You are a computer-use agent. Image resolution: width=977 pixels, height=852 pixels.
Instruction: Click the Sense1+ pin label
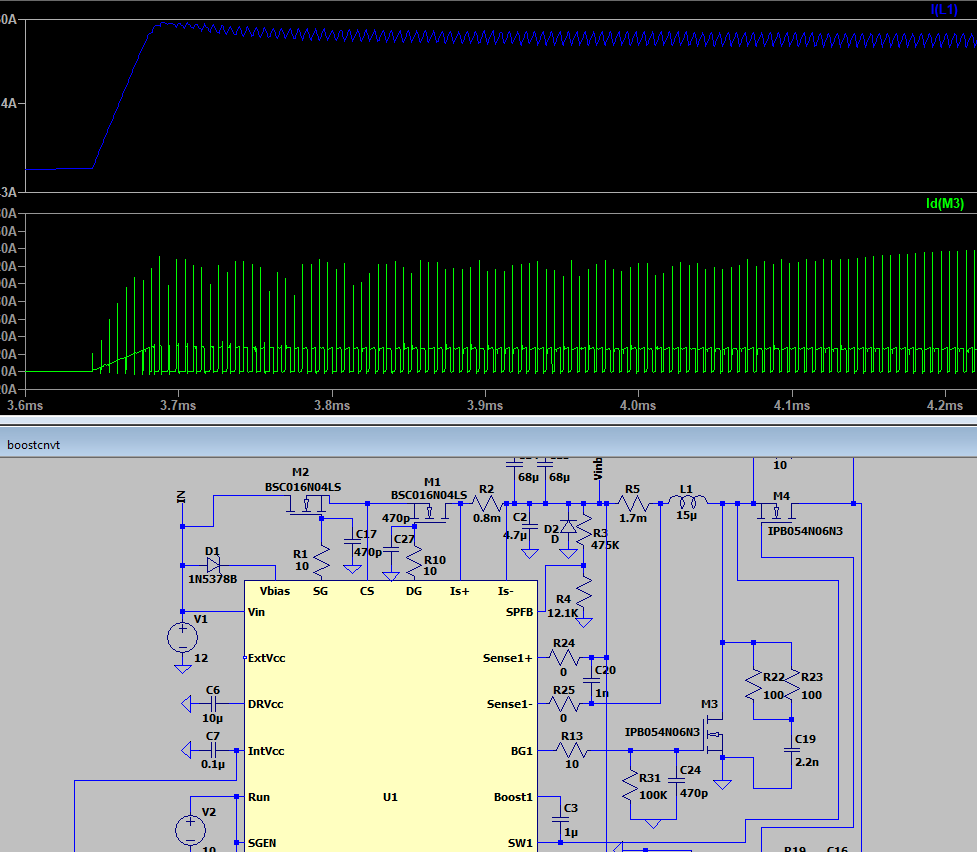(508, 658)
